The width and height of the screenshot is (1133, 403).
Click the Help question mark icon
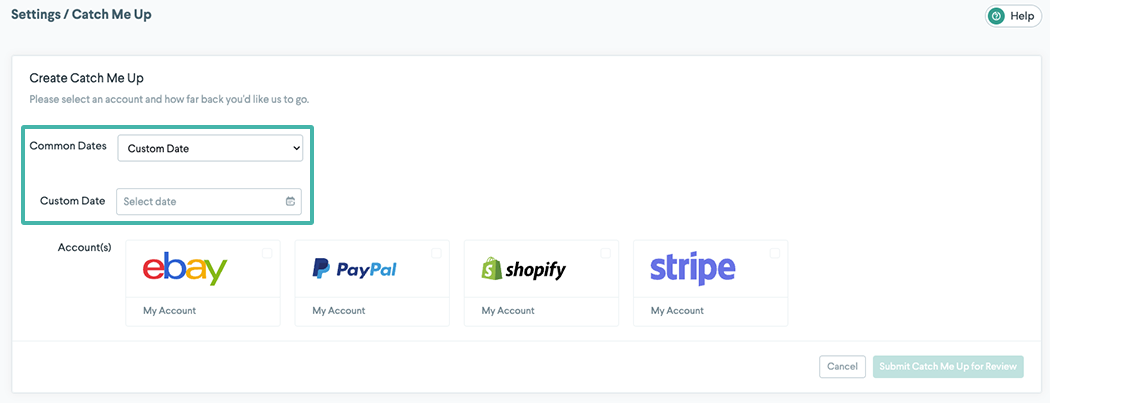(996, 16)
